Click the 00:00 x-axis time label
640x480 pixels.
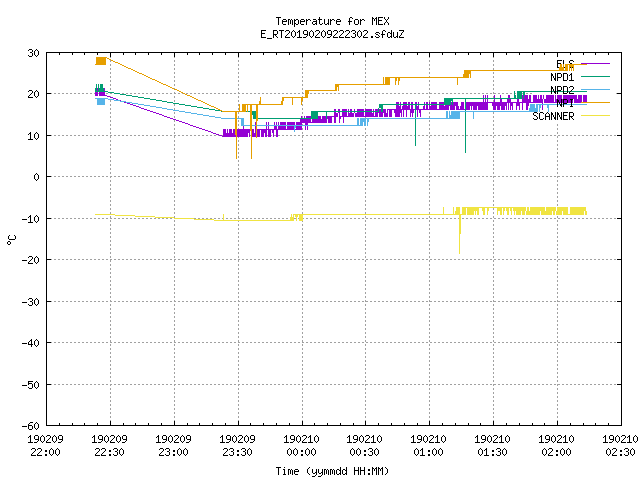[301, 452]
